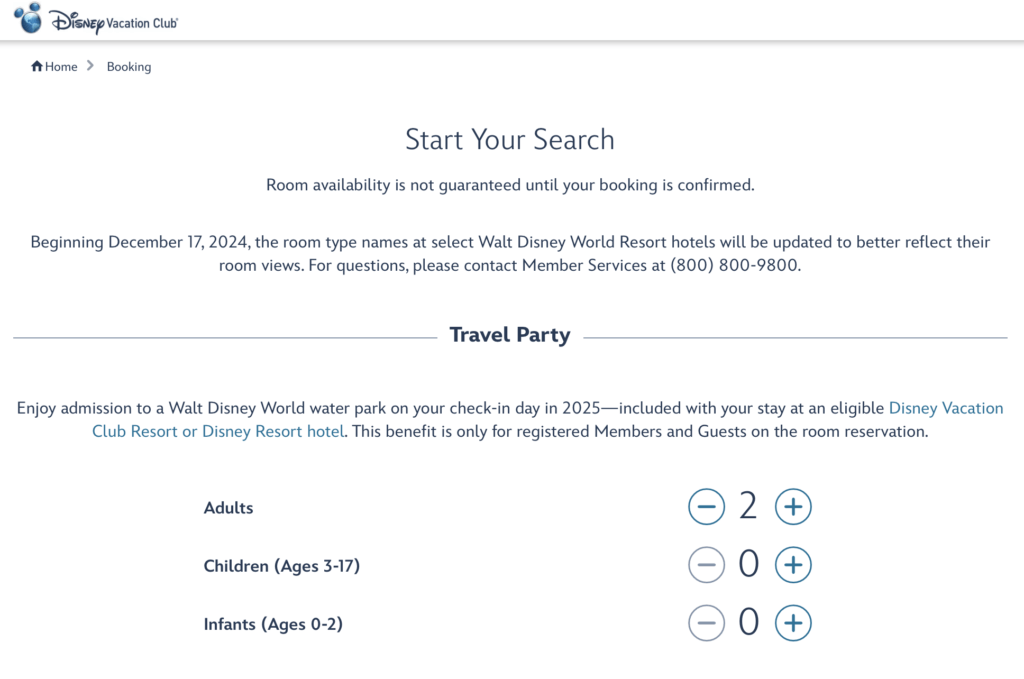Decrease the number of Adults
Image resolution: width=1024 pixels, height=679 pixels.
[x=706, y=507]
